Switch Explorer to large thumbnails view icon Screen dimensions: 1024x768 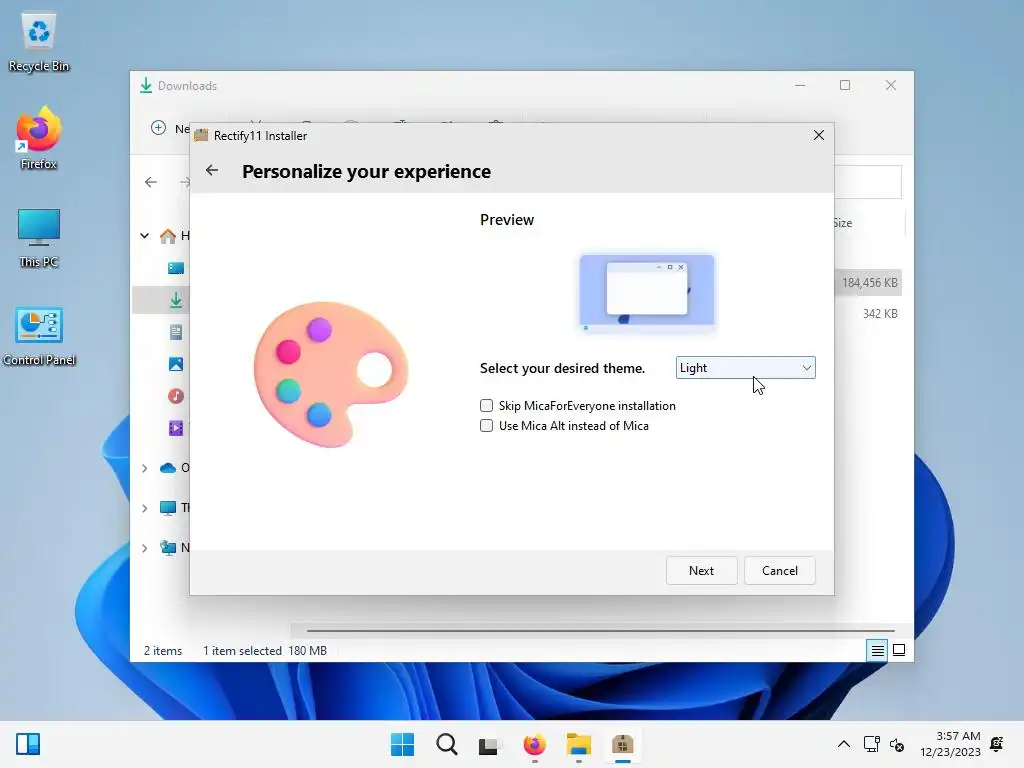899,650
